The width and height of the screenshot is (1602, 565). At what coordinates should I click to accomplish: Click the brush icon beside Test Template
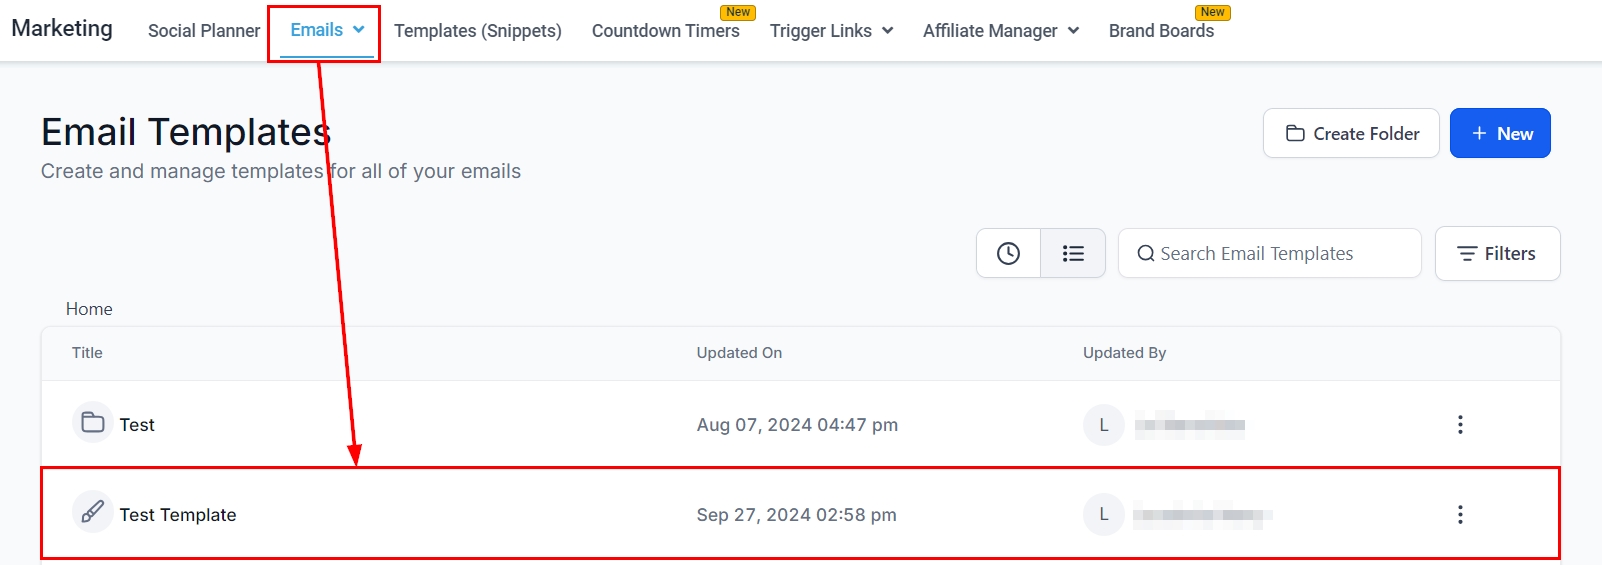pyautogui.click(x=93, y=513)
